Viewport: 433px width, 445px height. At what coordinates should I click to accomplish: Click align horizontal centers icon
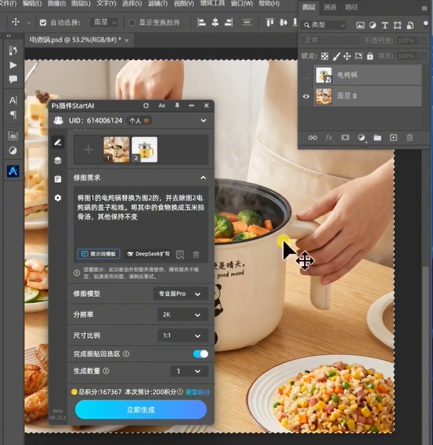pos(215,22)
